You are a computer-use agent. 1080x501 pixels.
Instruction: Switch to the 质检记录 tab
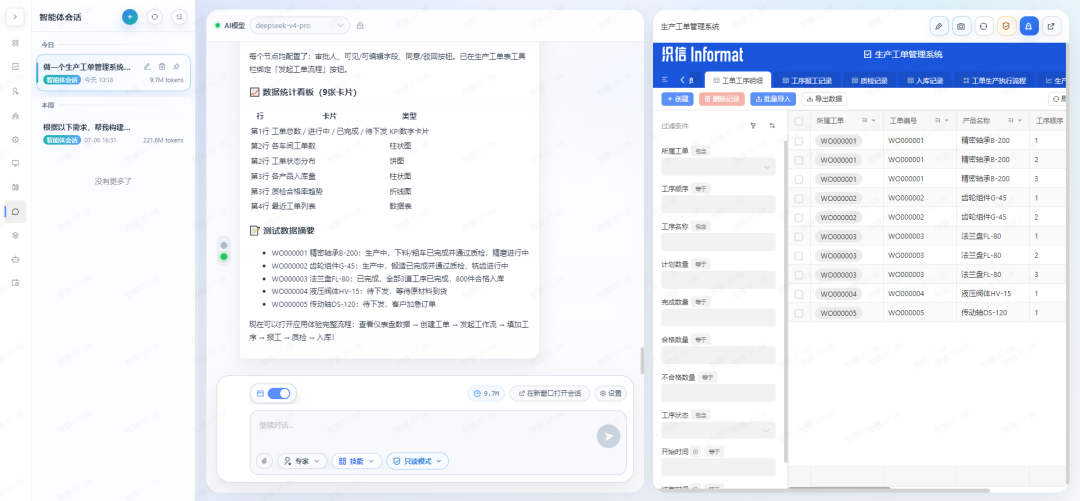point(869,80)
